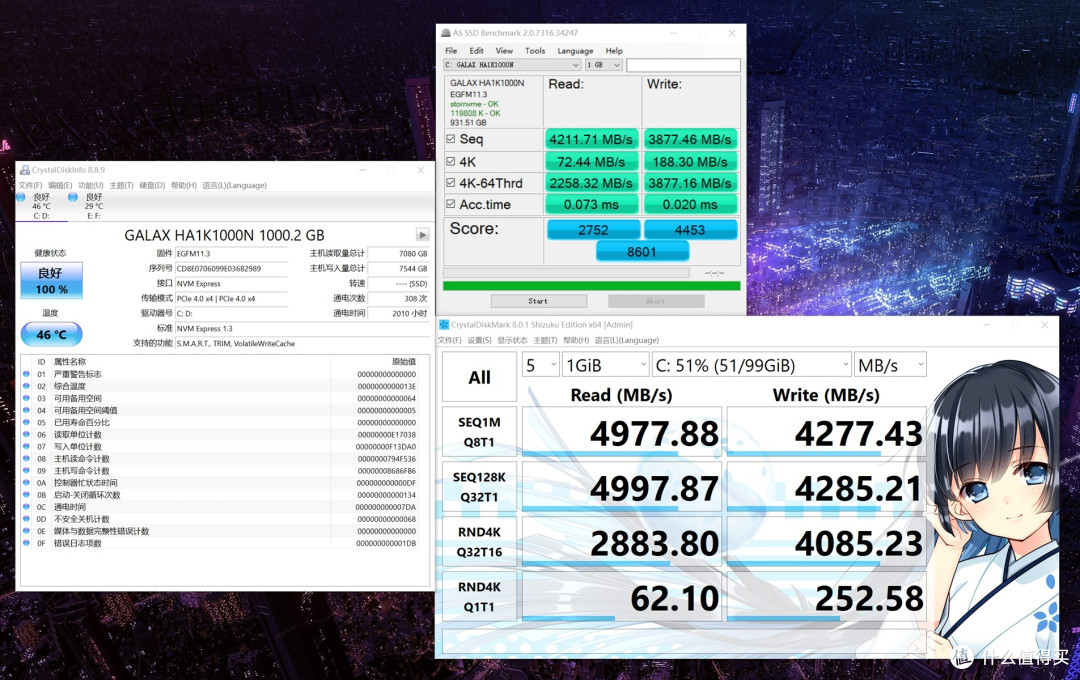Run the RND4K Q1T1 test
The width and height of the screenshot is (1080, 680).
(479, 597)
